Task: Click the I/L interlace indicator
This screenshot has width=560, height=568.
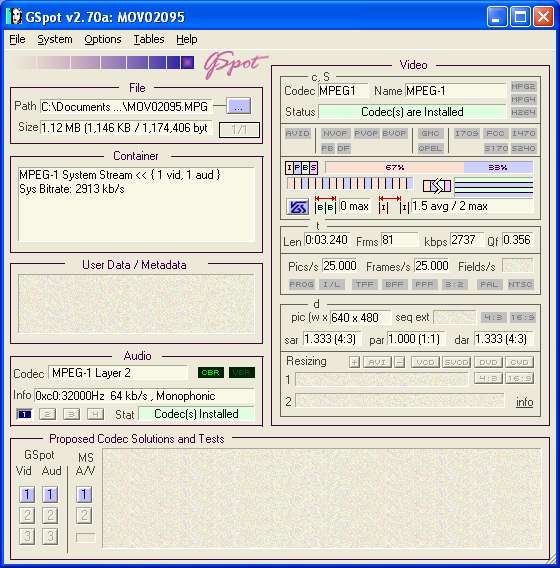Action: [331, 284]
